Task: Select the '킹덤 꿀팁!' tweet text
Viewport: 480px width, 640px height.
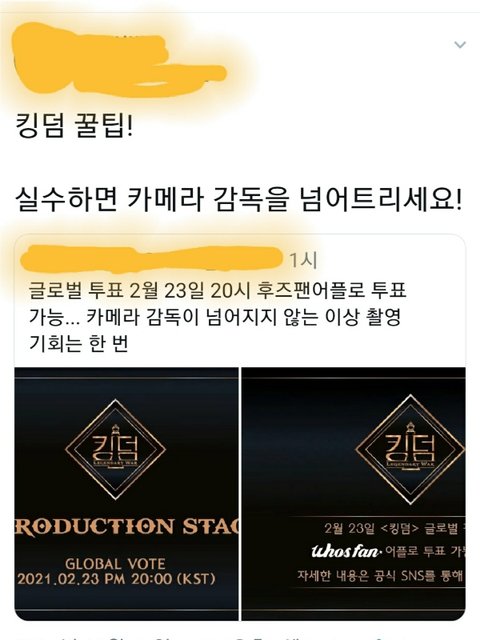Action: click(x=74, y=127)
